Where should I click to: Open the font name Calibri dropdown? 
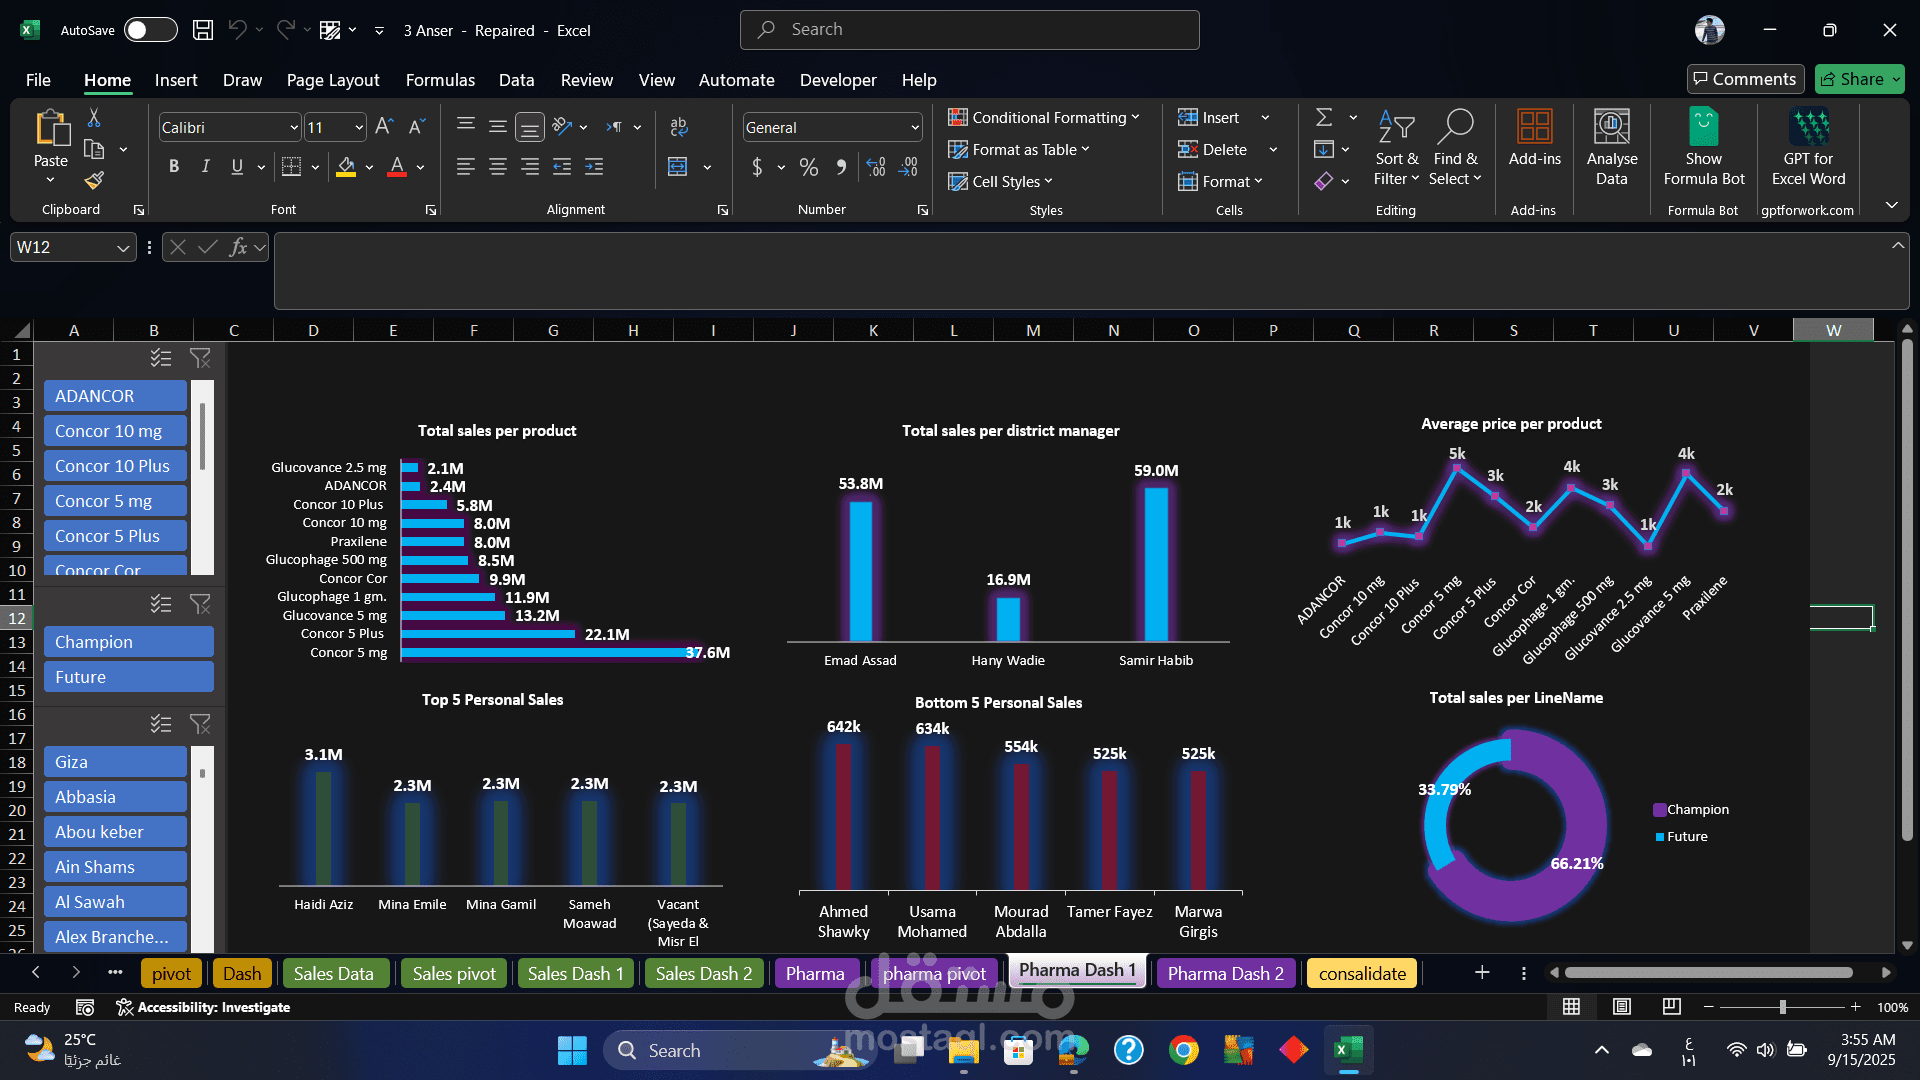pyautogui.click(x=294, y=127)
